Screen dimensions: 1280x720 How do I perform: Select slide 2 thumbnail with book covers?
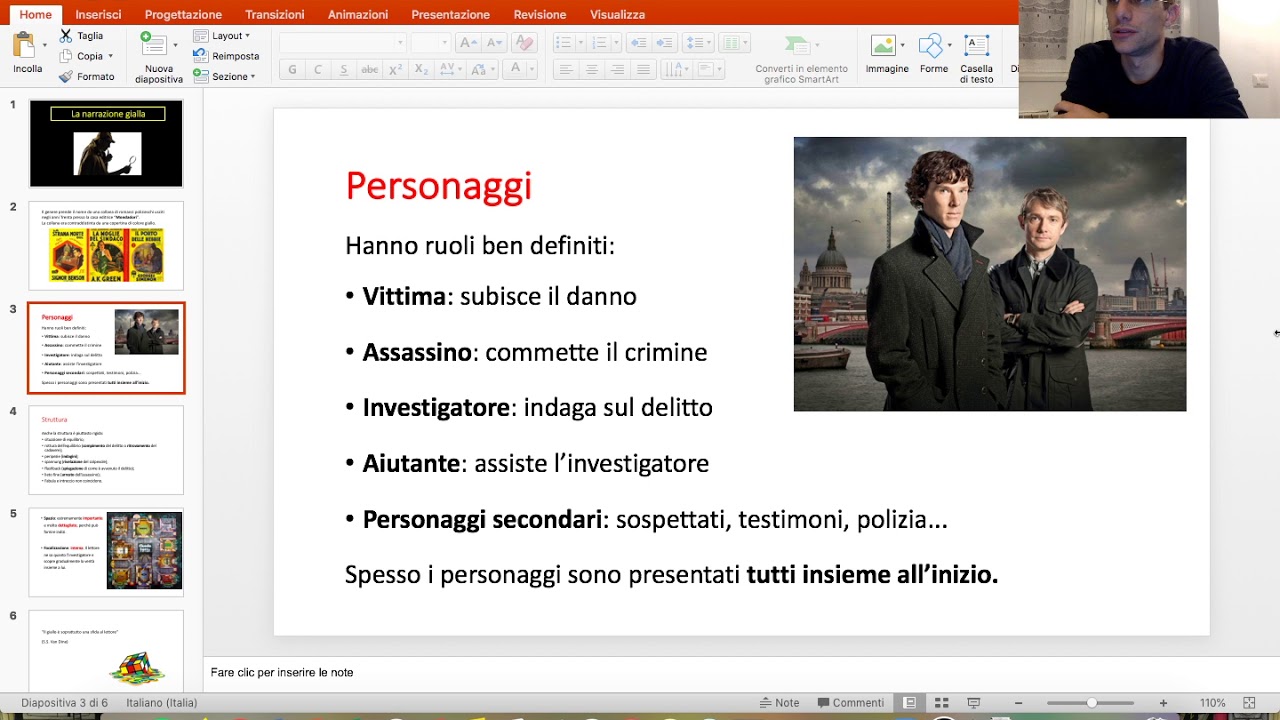106,246
